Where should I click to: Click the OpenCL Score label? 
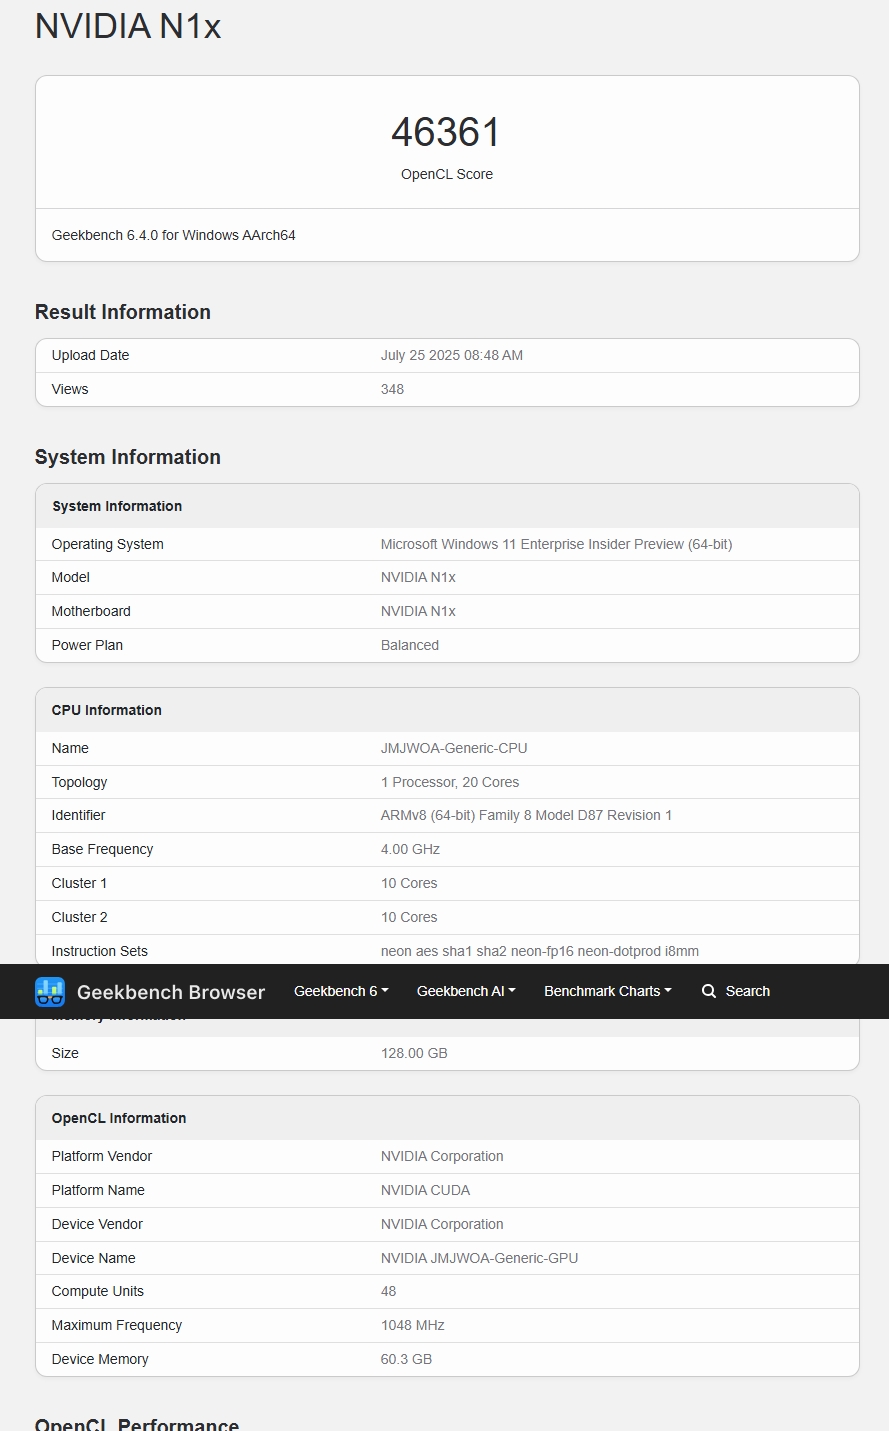[447, 174]
